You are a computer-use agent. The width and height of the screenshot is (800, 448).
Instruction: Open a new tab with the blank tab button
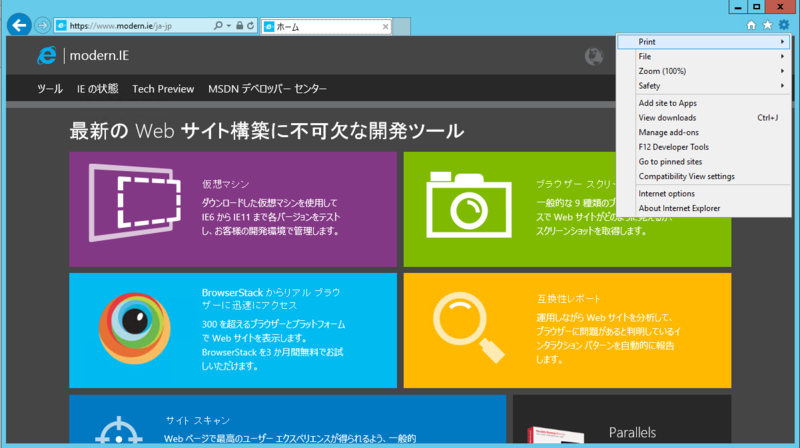coord(402,27)
